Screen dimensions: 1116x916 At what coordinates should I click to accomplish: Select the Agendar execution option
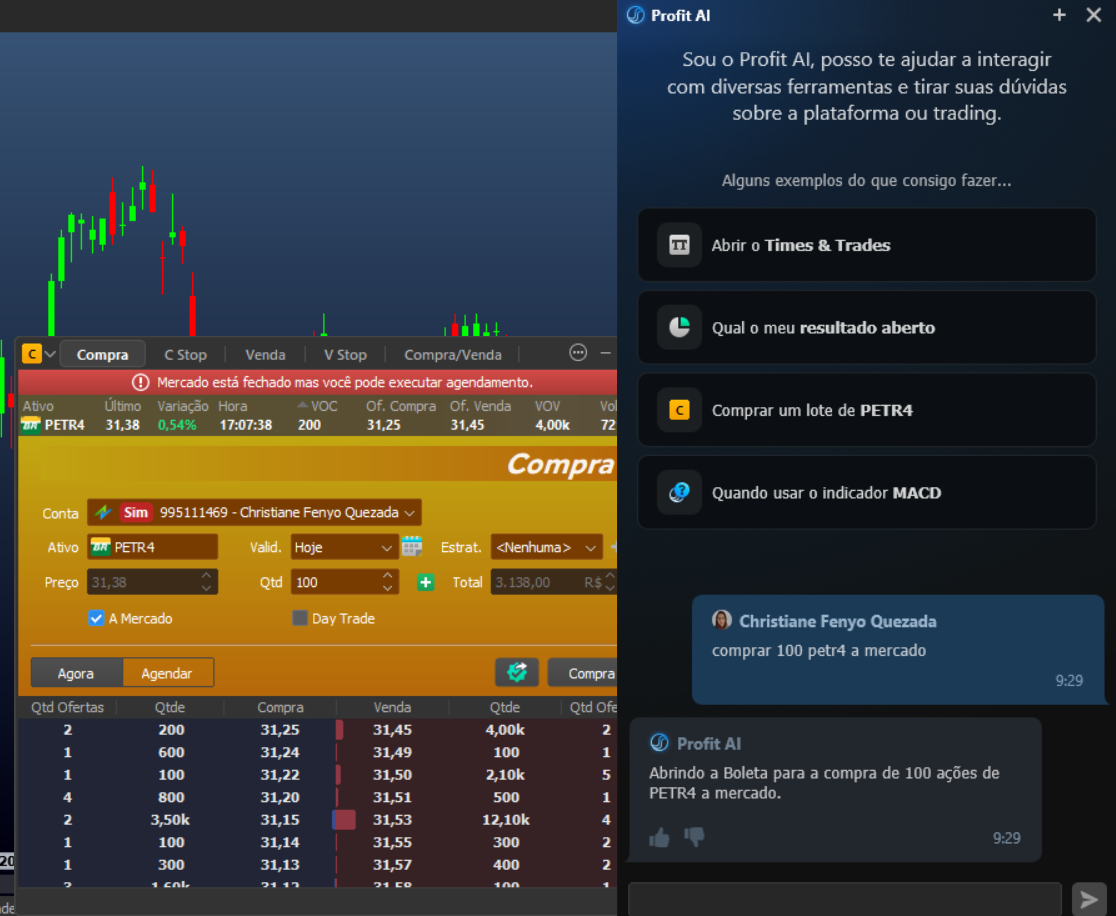click(168, 673)
